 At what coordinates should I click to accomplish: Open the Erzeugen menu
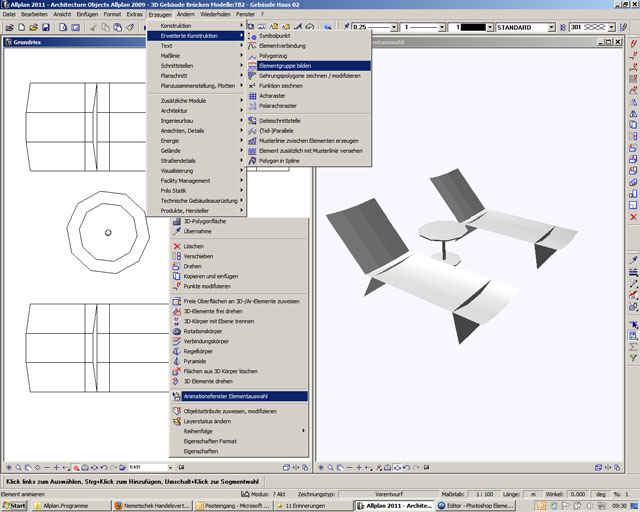[159, 14]
